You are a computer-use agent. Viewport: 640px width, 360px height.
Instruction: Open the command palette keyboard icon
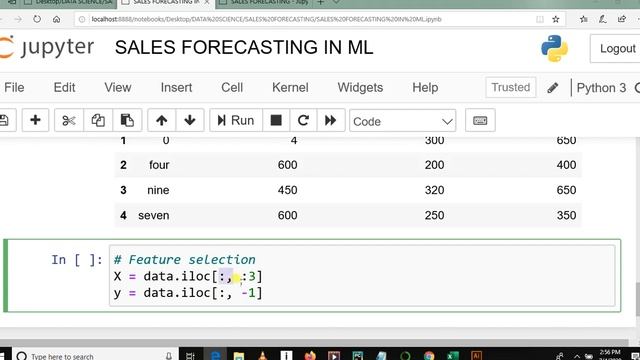480,120
